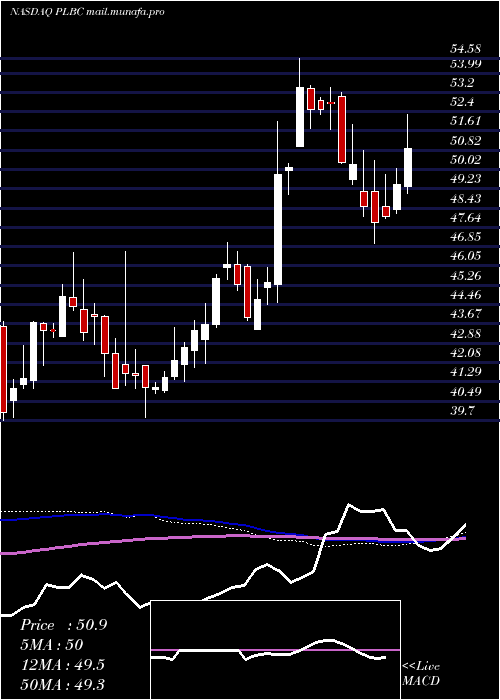Click the 51.61 price axis label
The width and height of the screenshot is (500, 700).
coord(466,121)
